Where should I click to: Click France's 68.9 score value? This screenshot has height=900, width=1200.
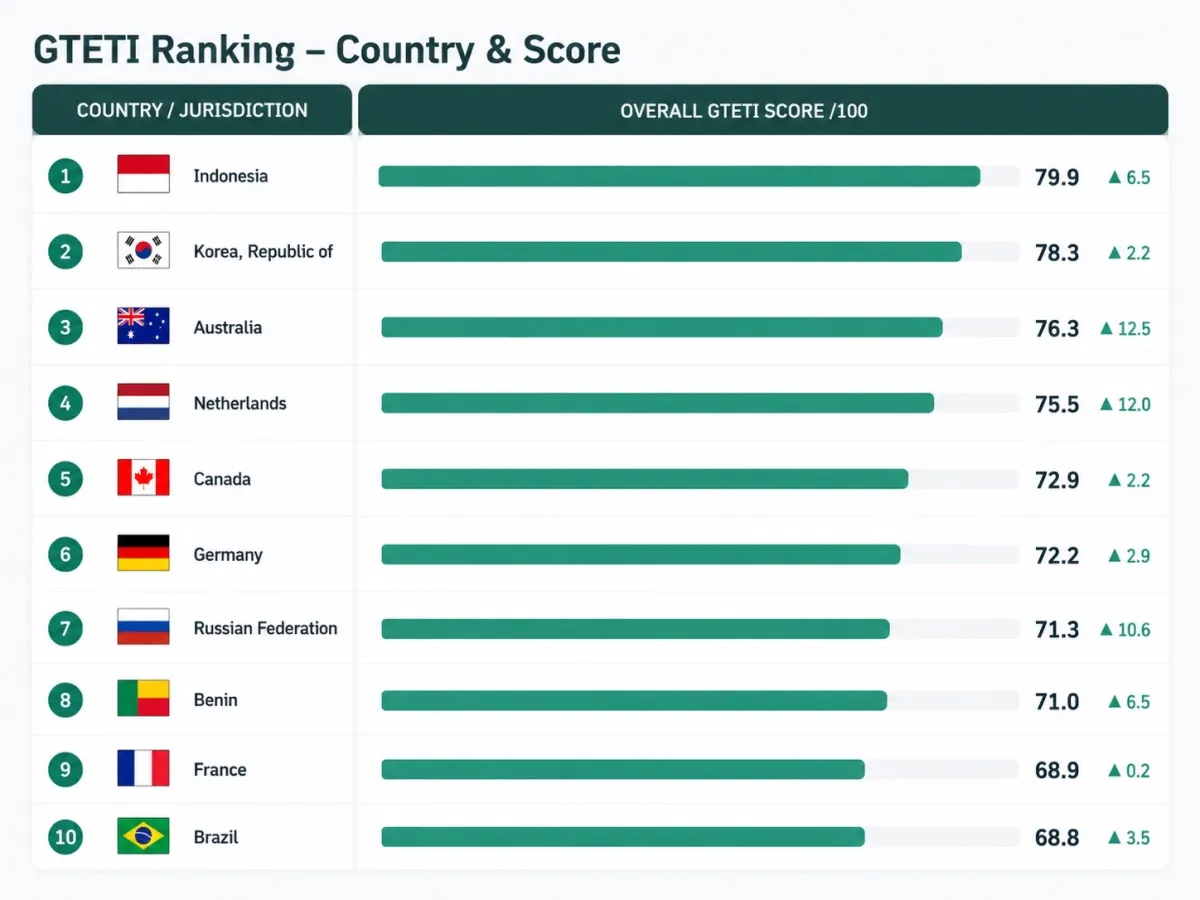1057,770
